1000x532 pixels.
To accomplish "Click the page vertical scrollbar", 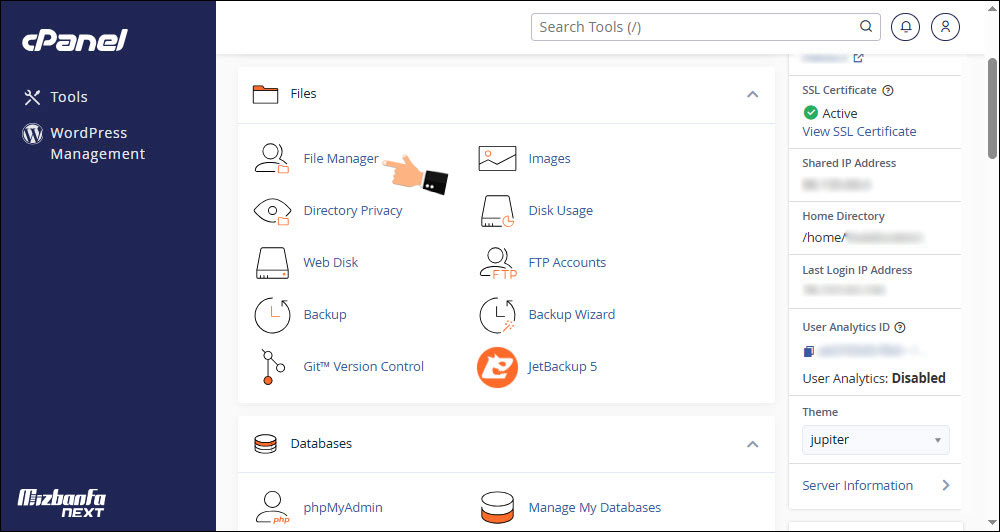I will (x=993, y=108).
